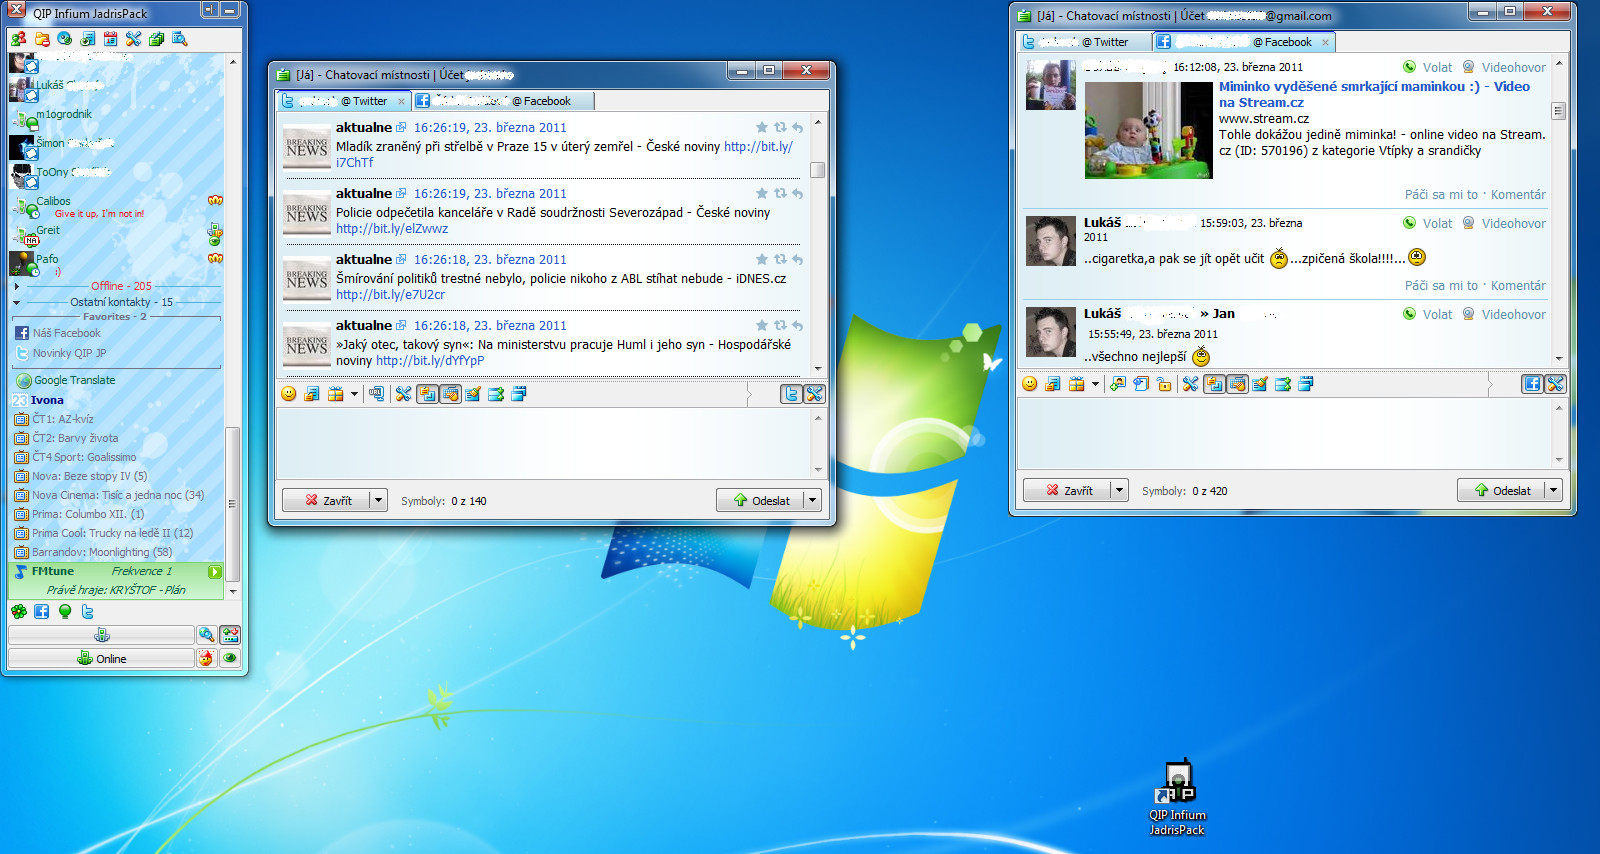Select @Twitter tab in left chat window
The height and width of the screenshot is (854, 1600).
(x=343, y=101)
